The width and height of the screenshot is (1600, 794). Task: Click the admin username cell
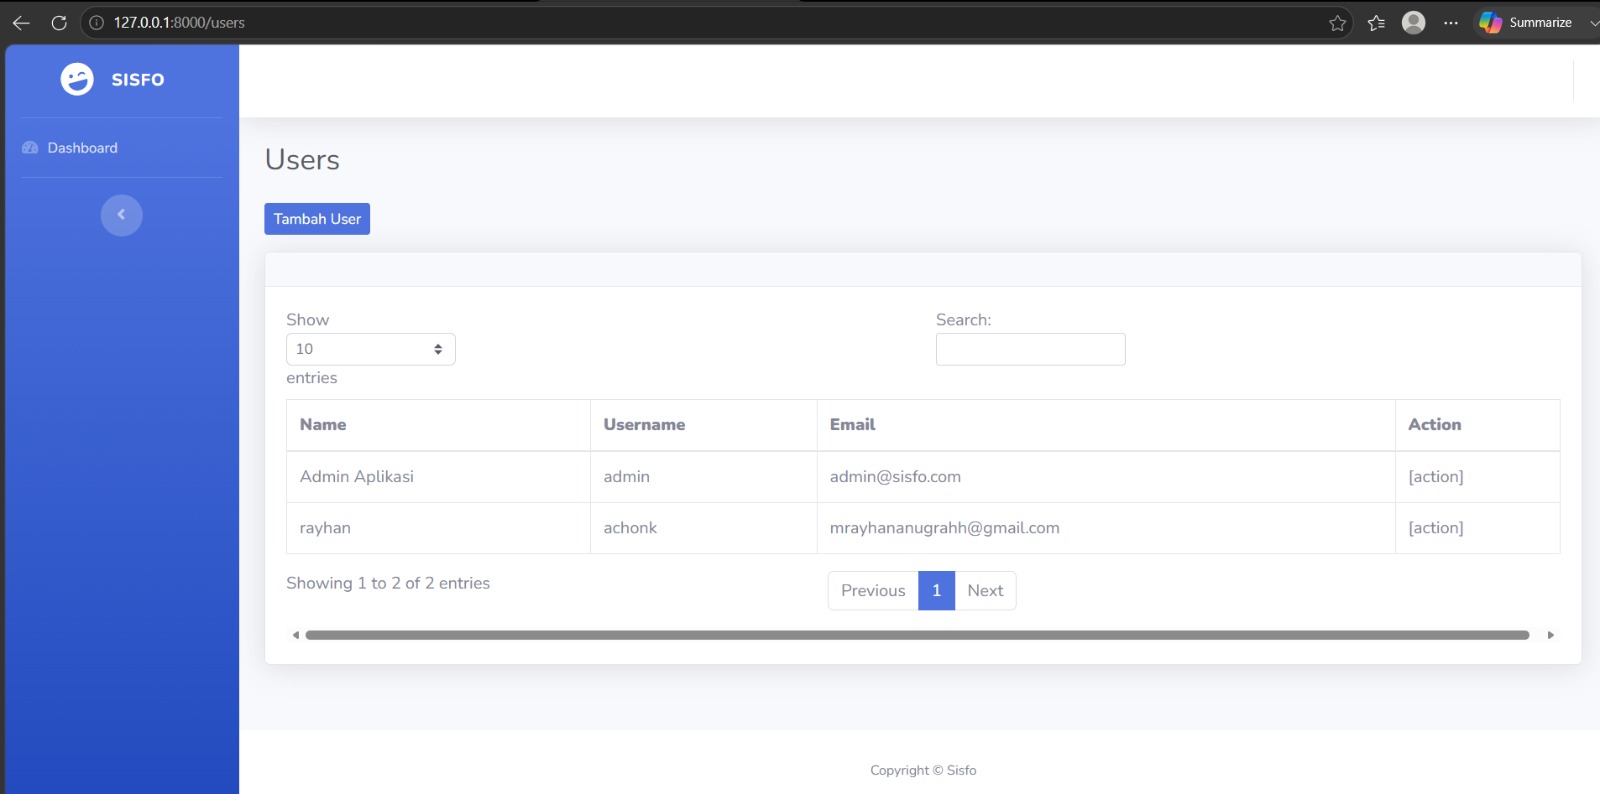(704, 477)
